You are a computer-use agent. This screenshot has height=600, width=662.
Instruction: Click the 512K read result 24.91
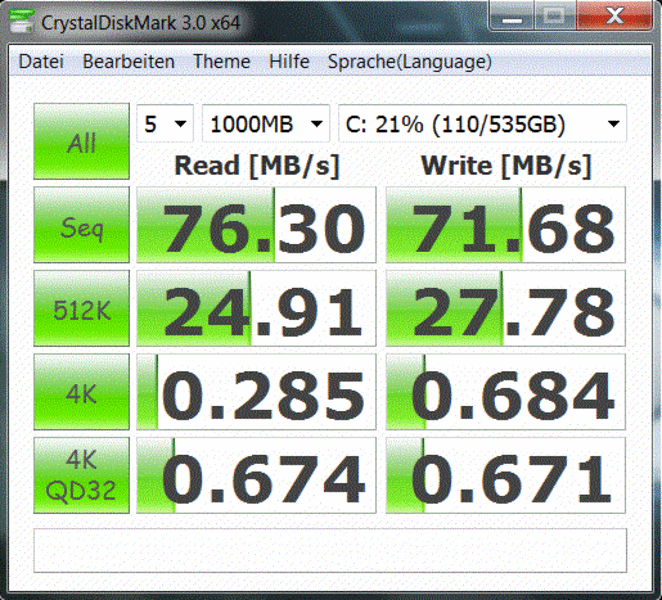point(256,309)
